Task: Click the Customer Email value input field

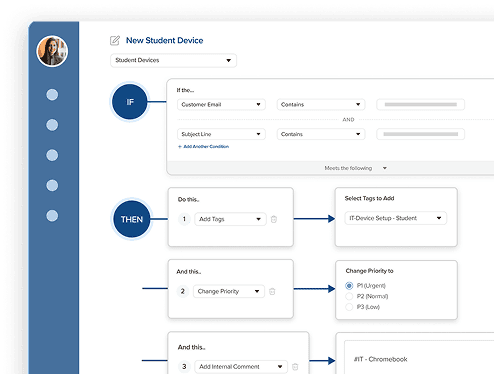Action: tap(420, 104)
